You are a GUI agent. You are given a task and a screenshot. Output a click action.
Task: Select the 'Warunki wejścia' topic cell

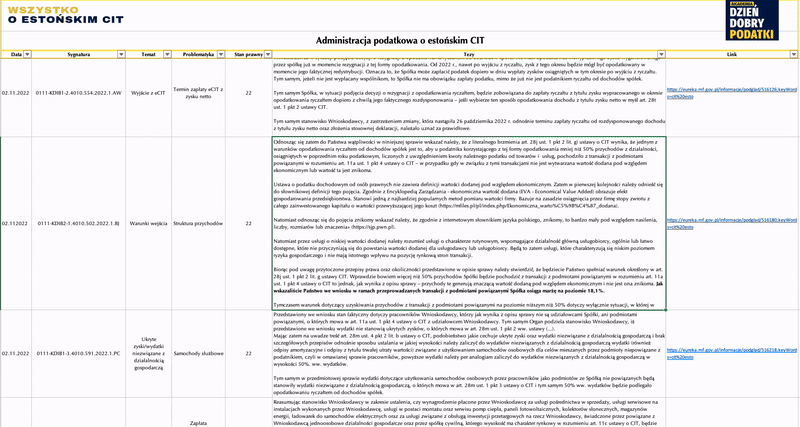[x=148, y=223]
